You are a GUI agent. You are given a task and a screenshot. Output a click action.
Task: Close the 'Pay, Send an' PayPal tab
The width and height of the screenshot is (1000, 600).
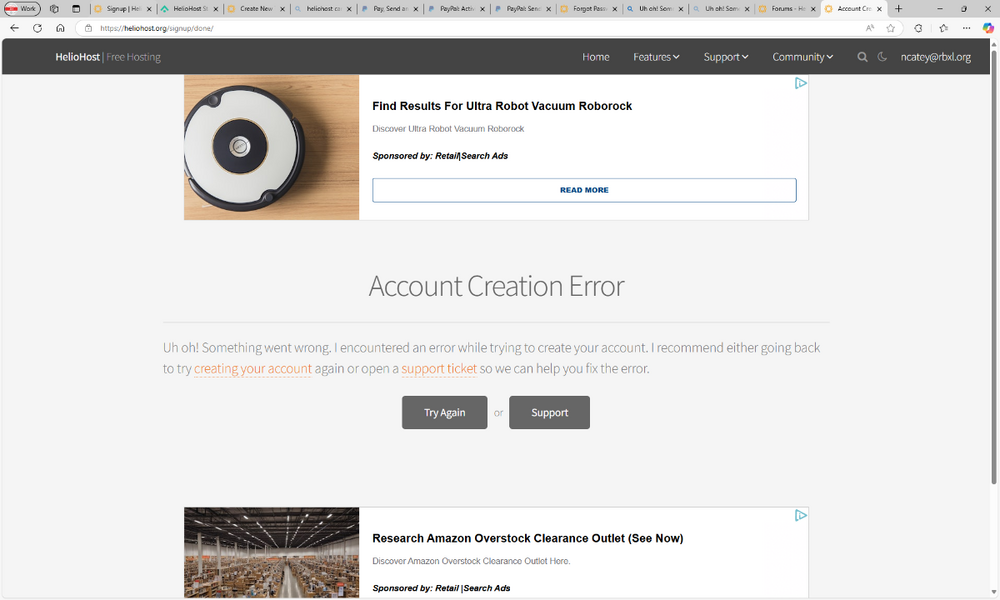click(x=415, y=9)
